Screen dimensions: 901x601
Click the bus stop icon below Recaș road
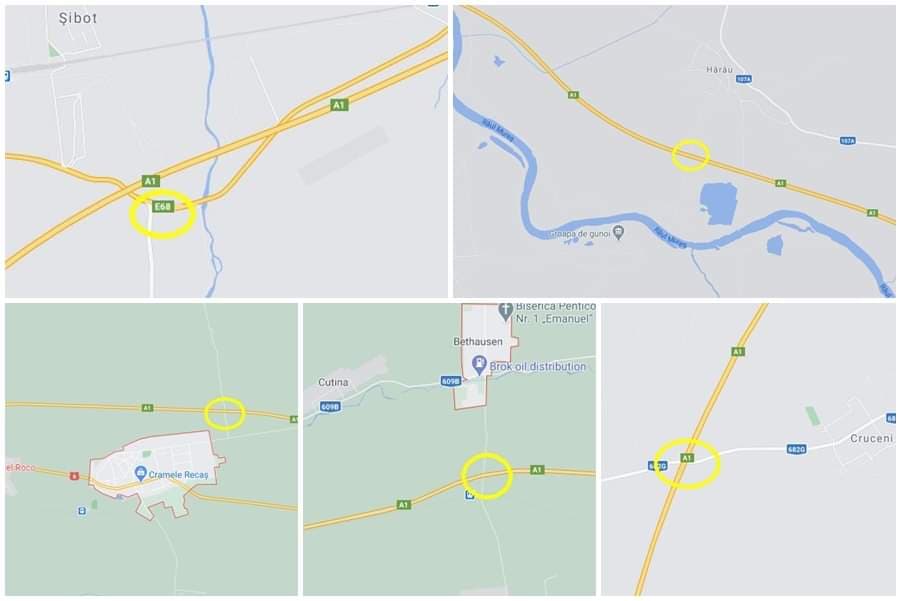pyautogui.click(x=82, y=511)
